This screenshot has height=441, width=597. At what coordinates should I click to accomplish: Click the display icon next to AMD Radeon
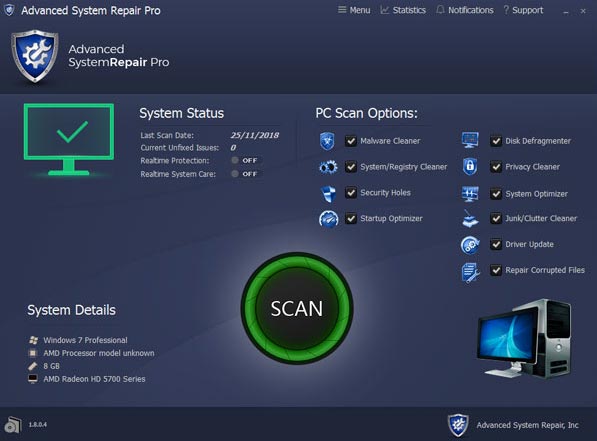[x=33, y=379]
